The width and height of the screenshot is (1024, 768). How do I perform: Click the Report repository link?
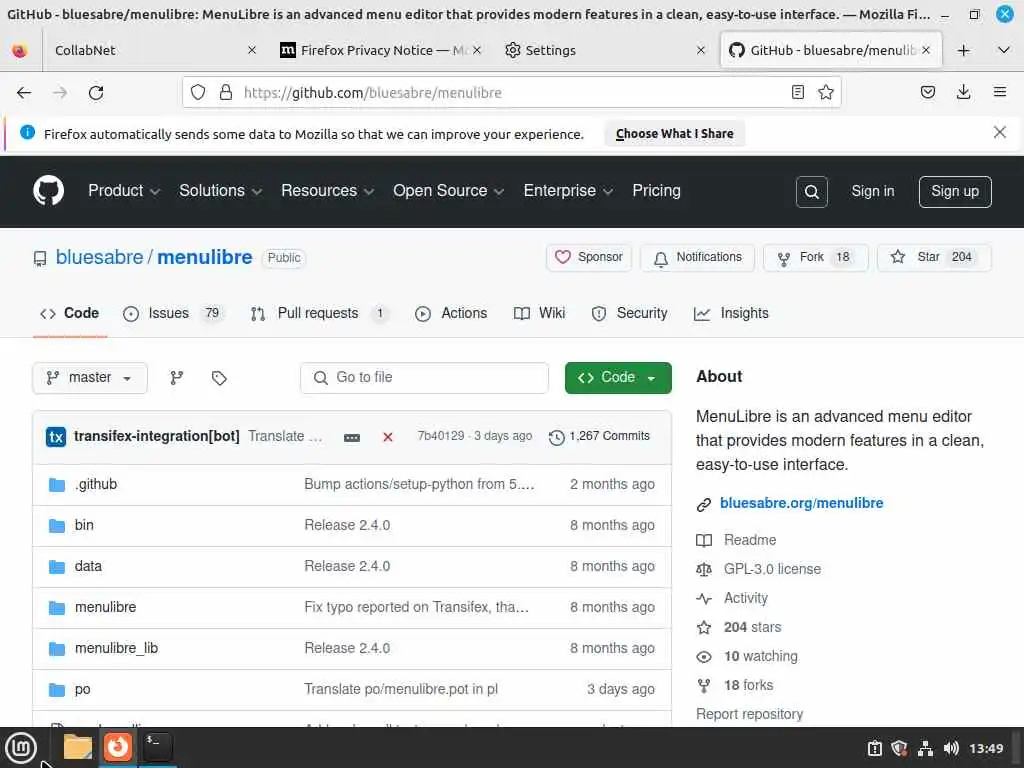749,714
